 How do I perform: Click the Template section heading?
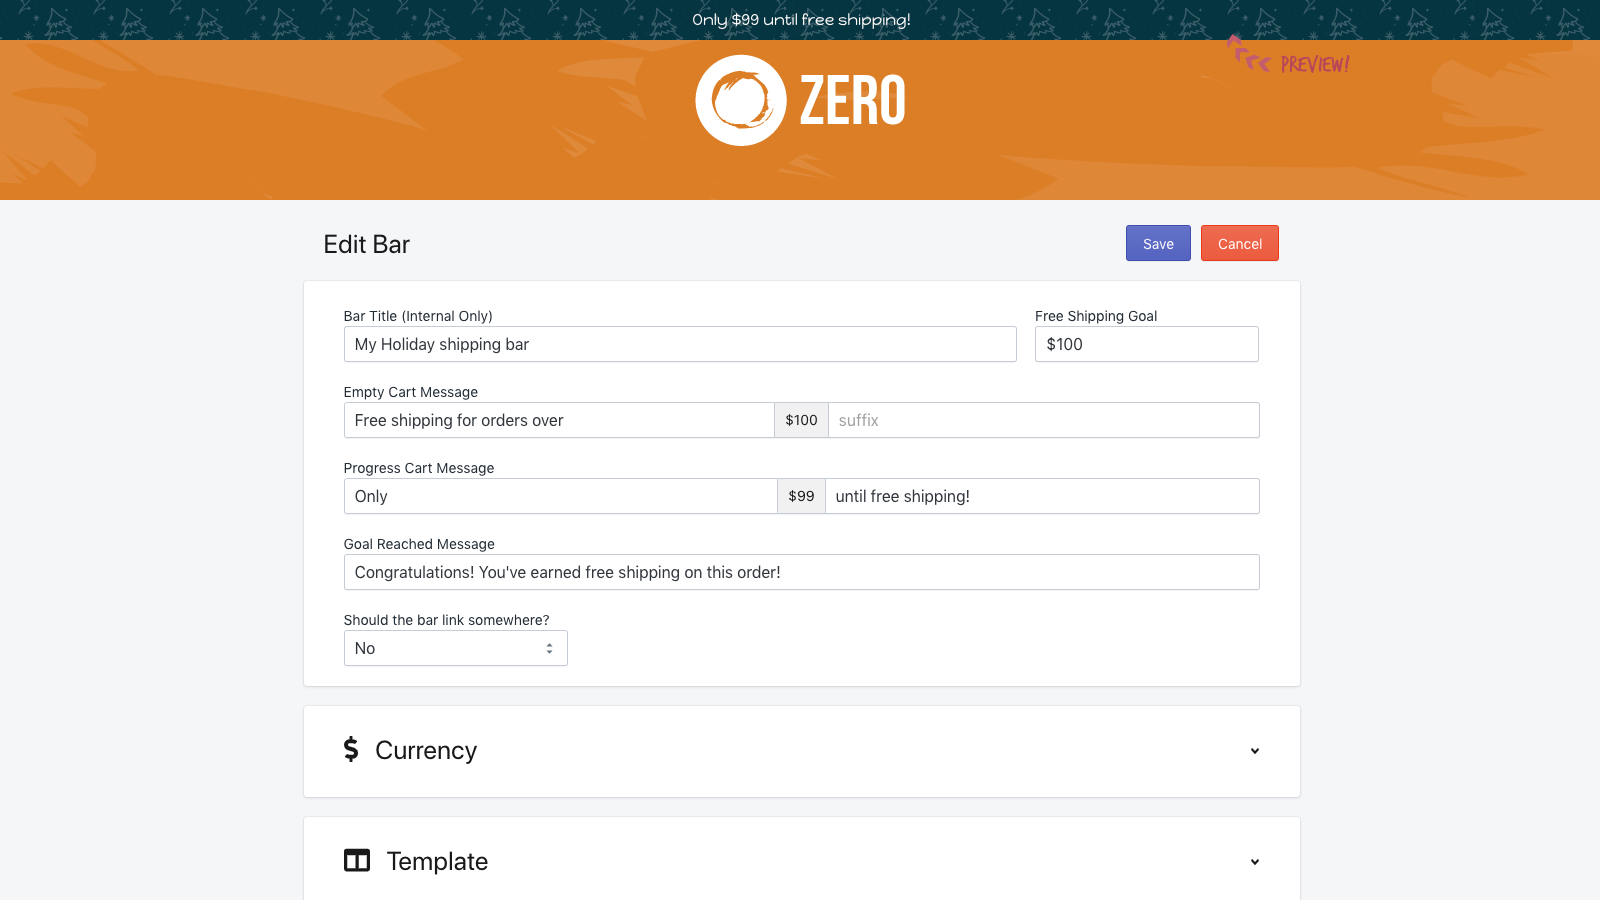[x=437, y=862]
